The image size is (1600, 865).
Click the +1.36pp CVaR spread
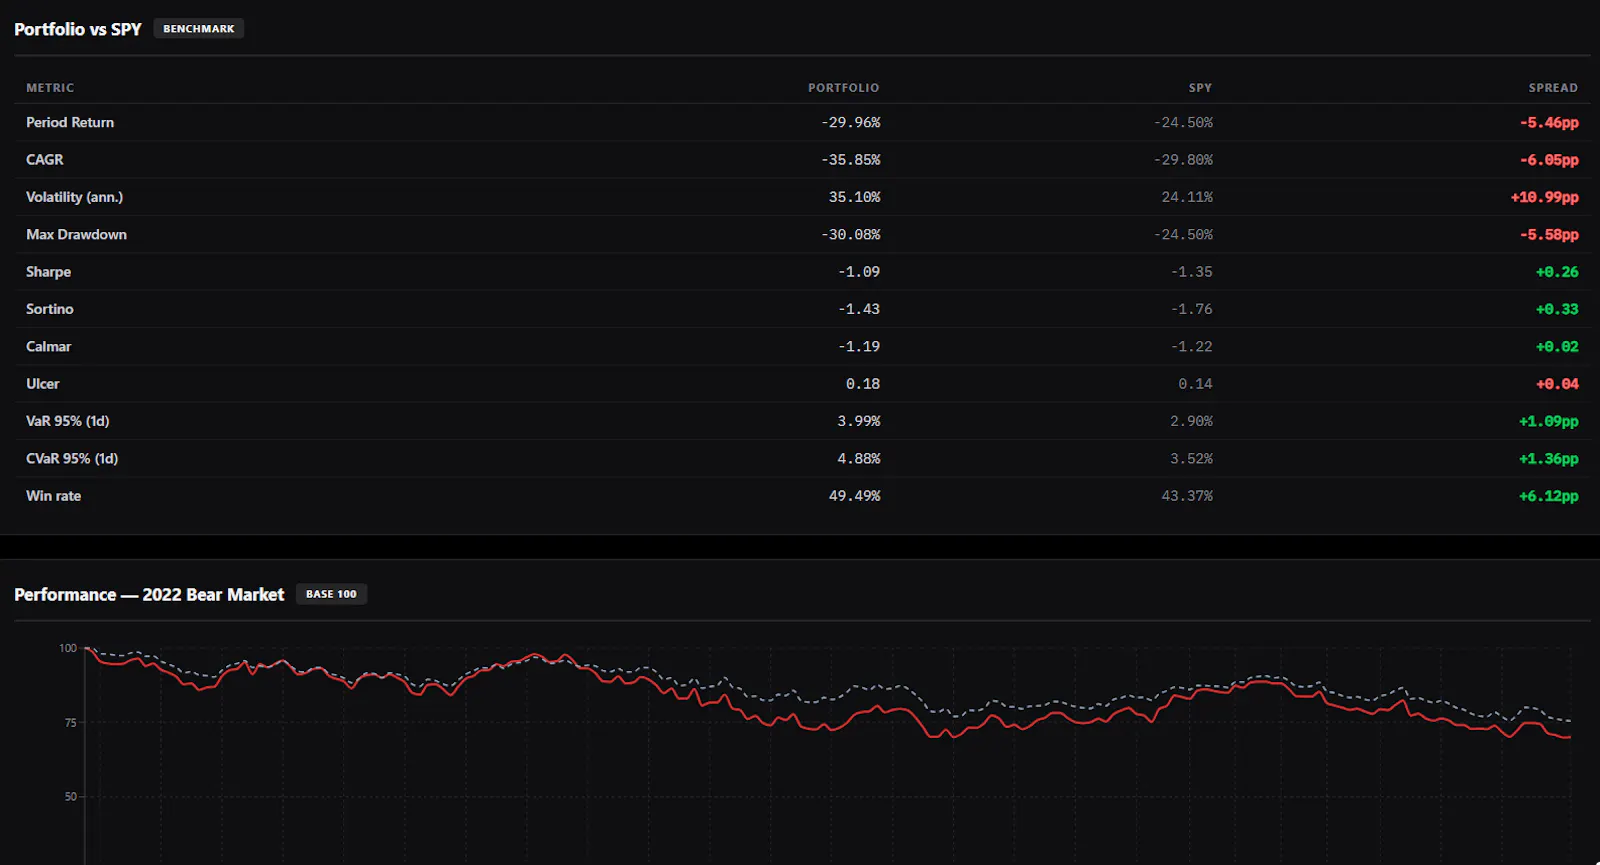coord(1549,458)
